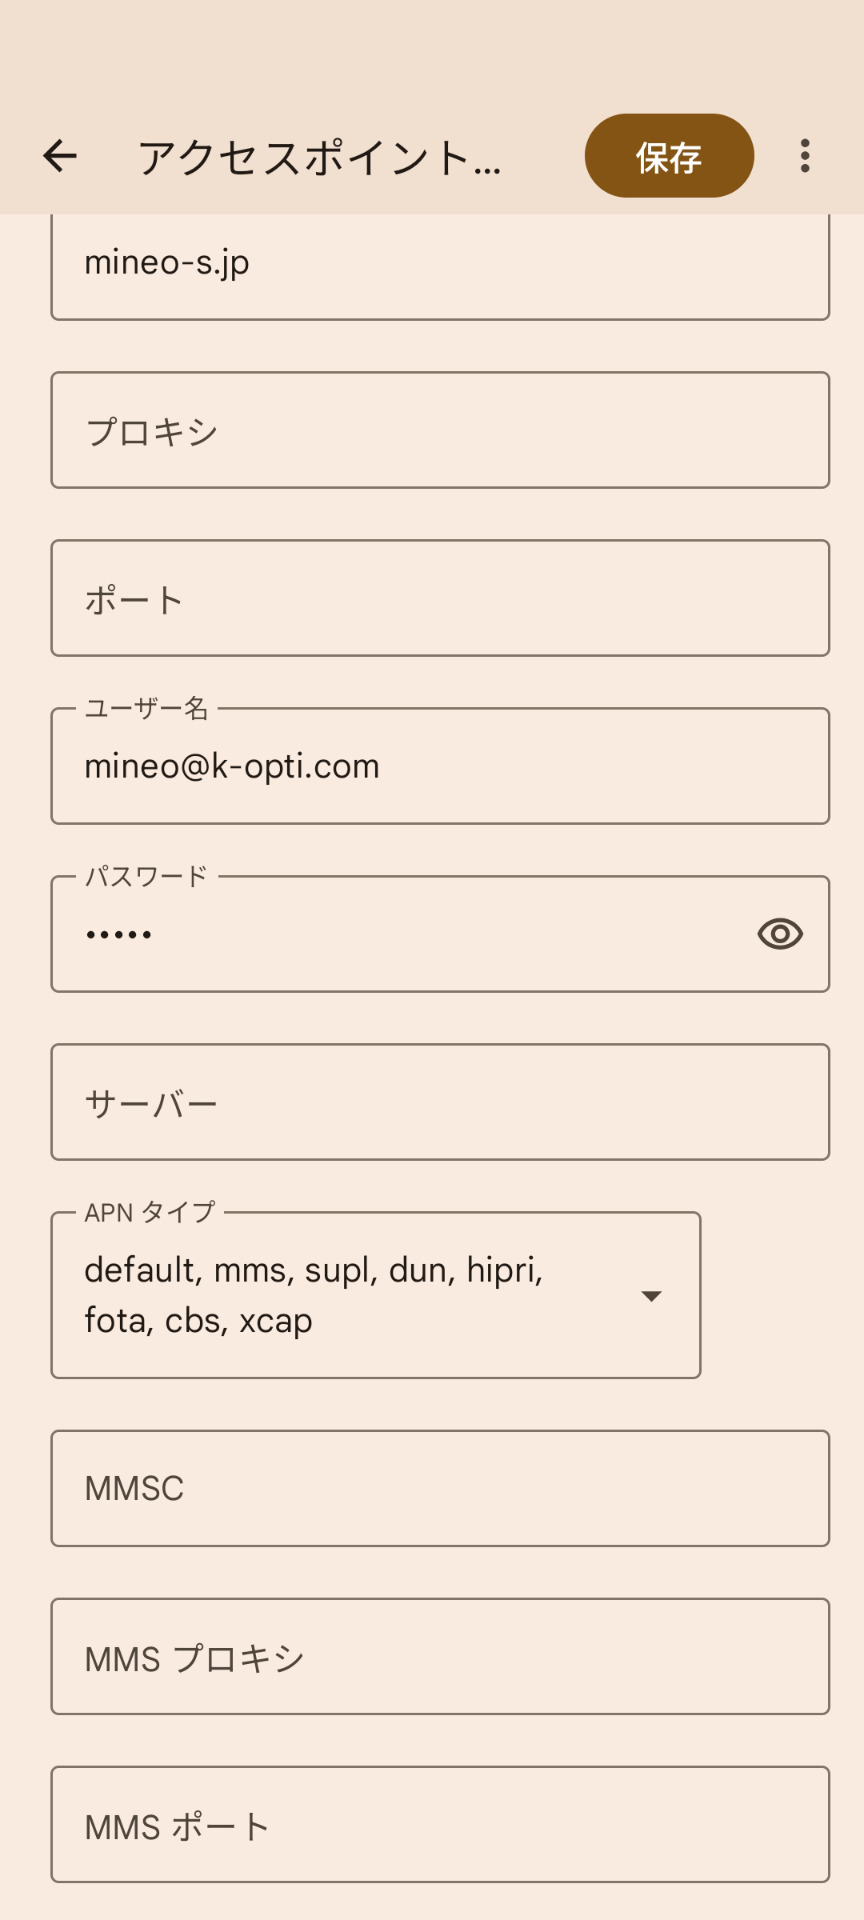Focus the field containing mineo-s.jp
864x1920 pixels.
440,264
